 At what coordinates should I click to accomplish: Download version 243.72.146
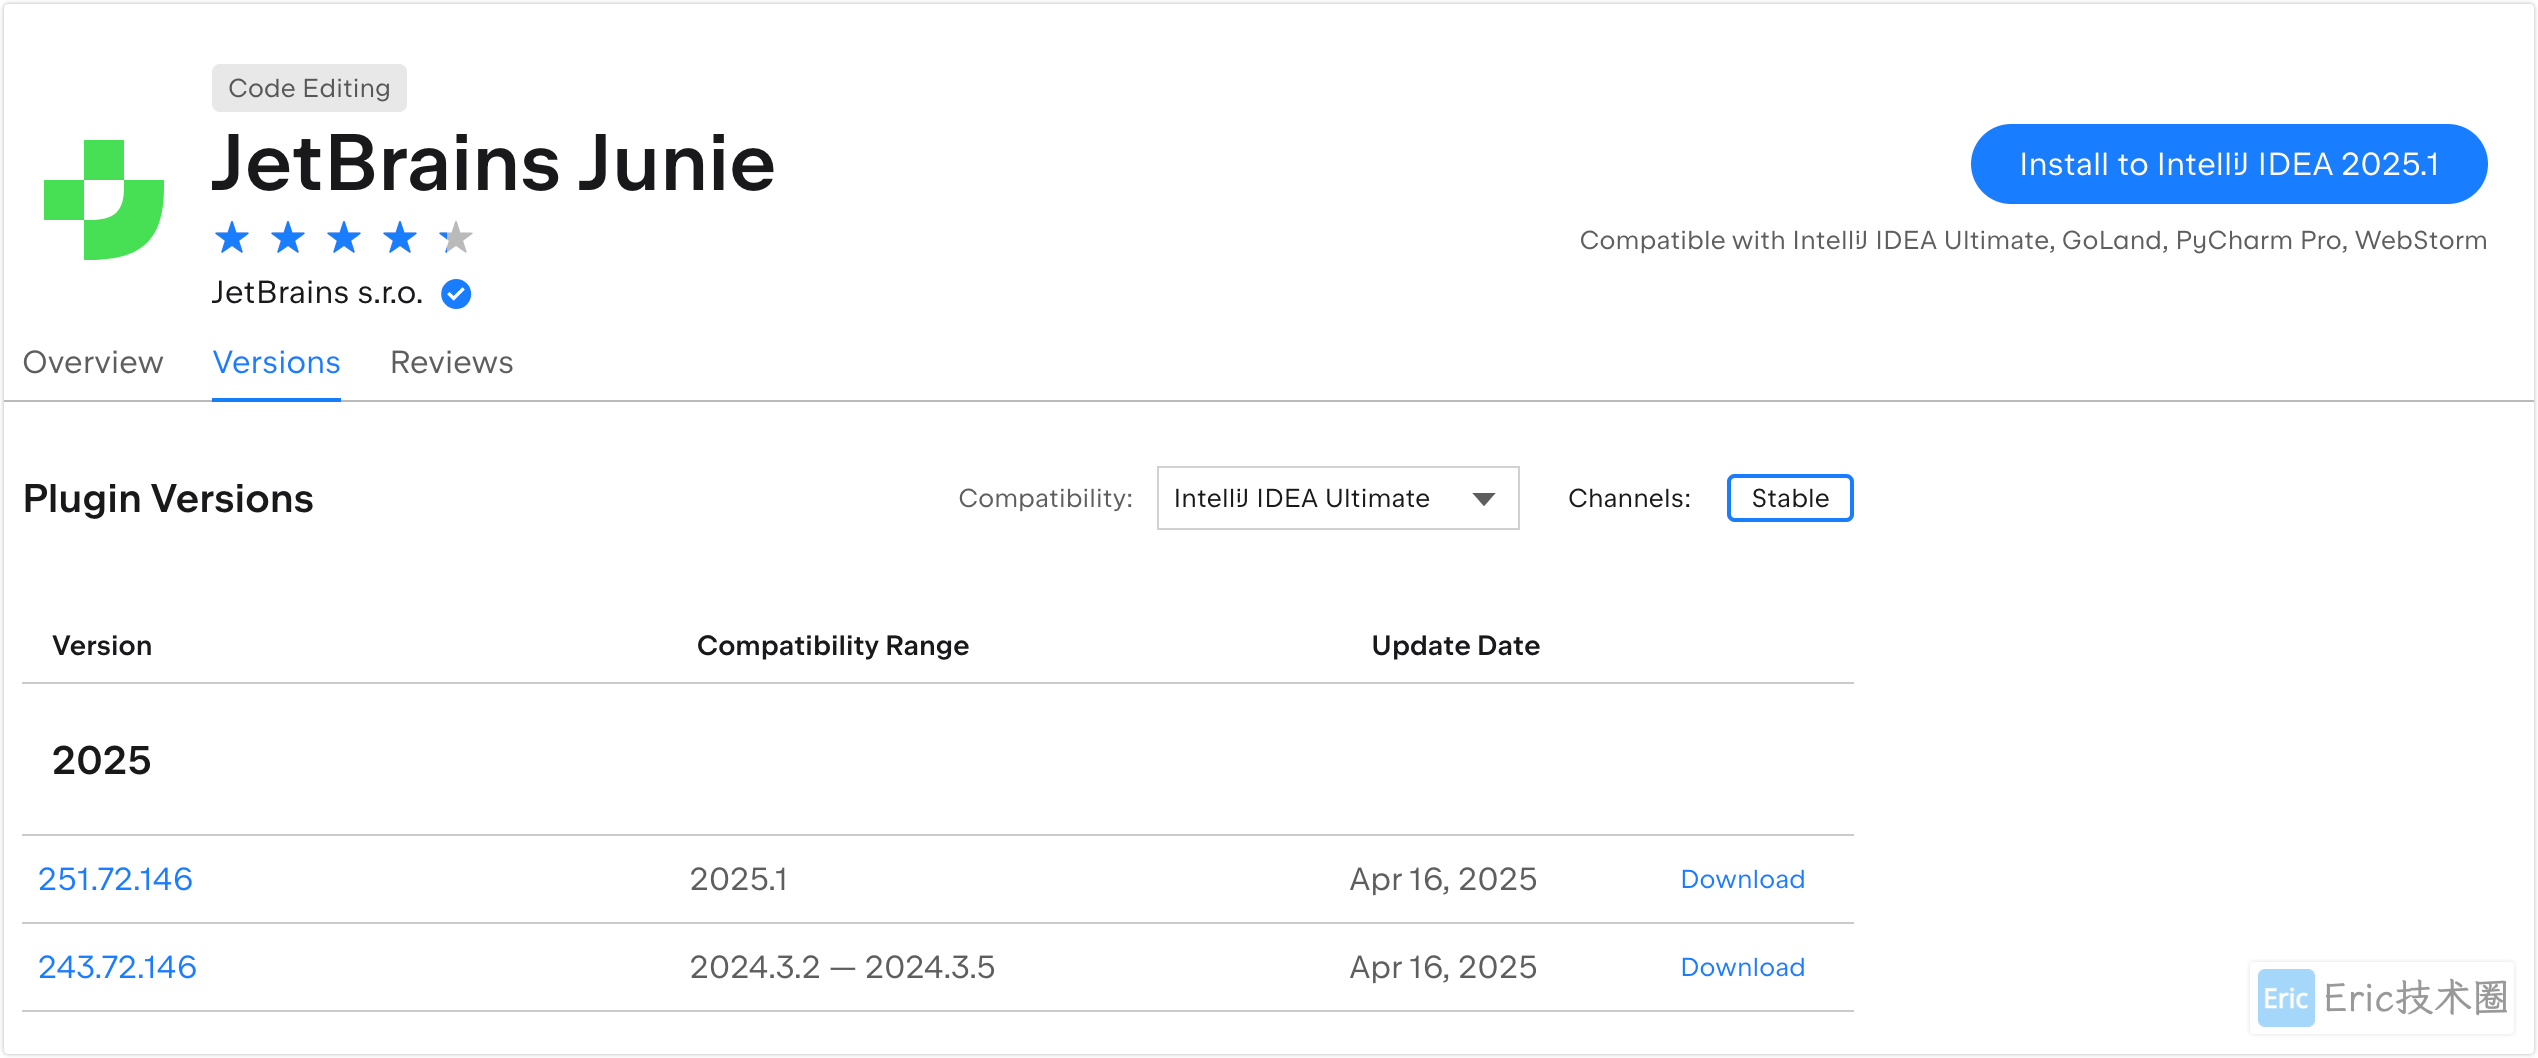(x=1742, y=967)
